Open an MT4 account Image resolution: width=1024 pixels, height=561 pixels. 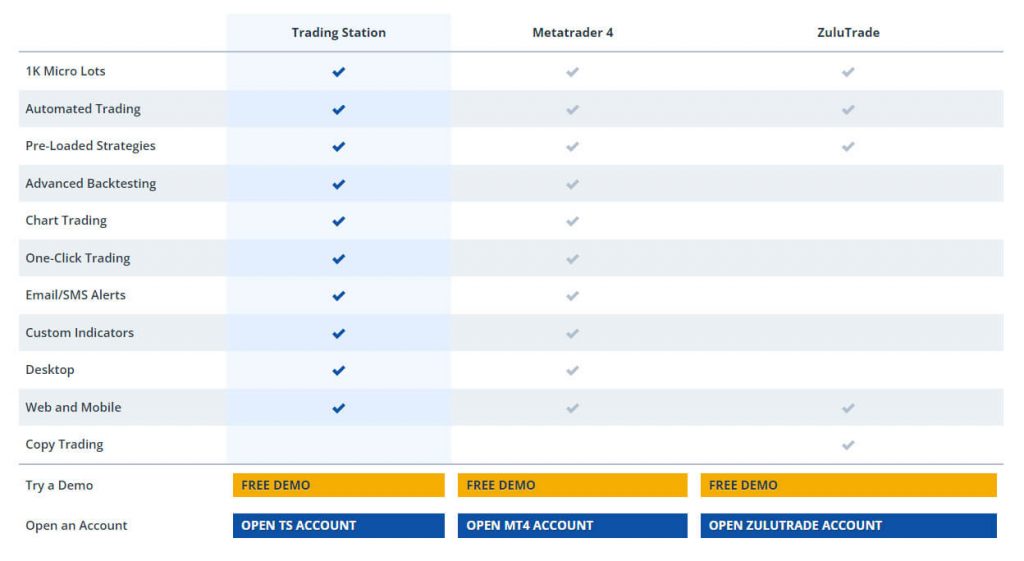pyautogui.click(x=572, y=526)
